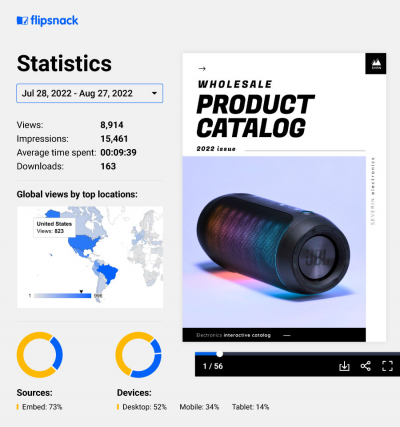Click the flipsnack logo
This screenshot has height=427, width=400.
coord(47,21)
